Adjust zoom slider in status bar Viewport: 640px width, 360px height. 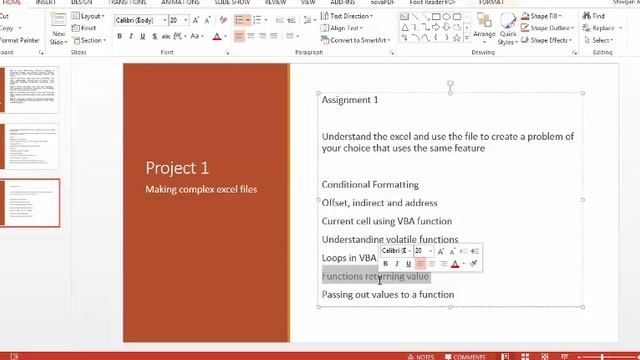602,357
